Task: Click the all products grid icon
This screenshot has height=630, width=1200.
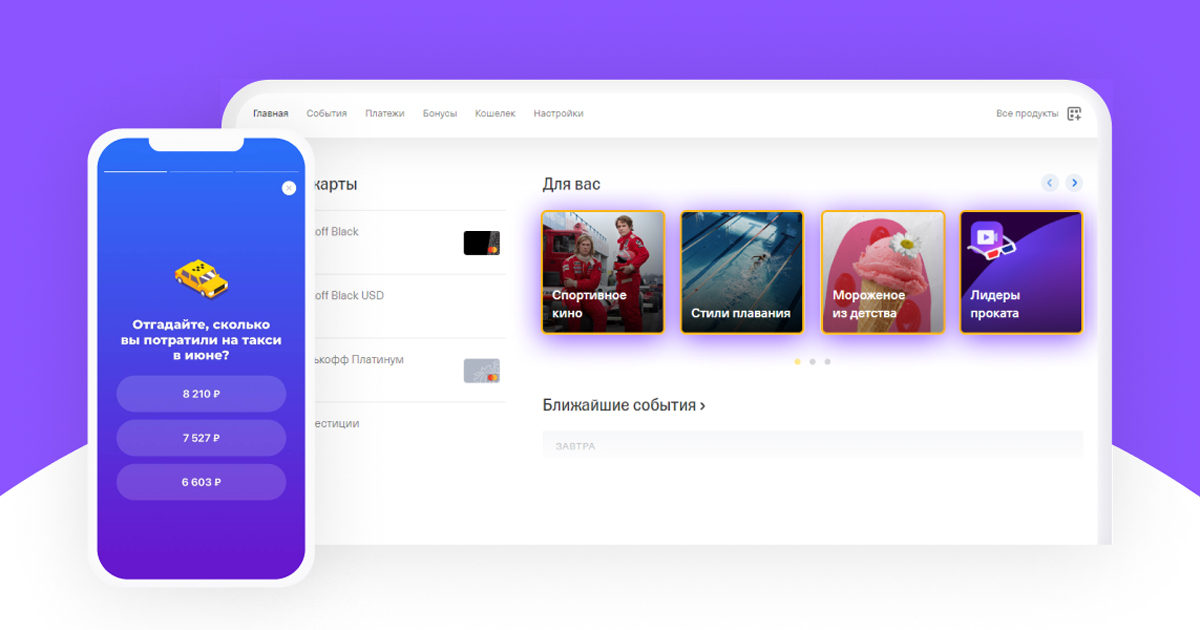Action: tap(1074, 113)
